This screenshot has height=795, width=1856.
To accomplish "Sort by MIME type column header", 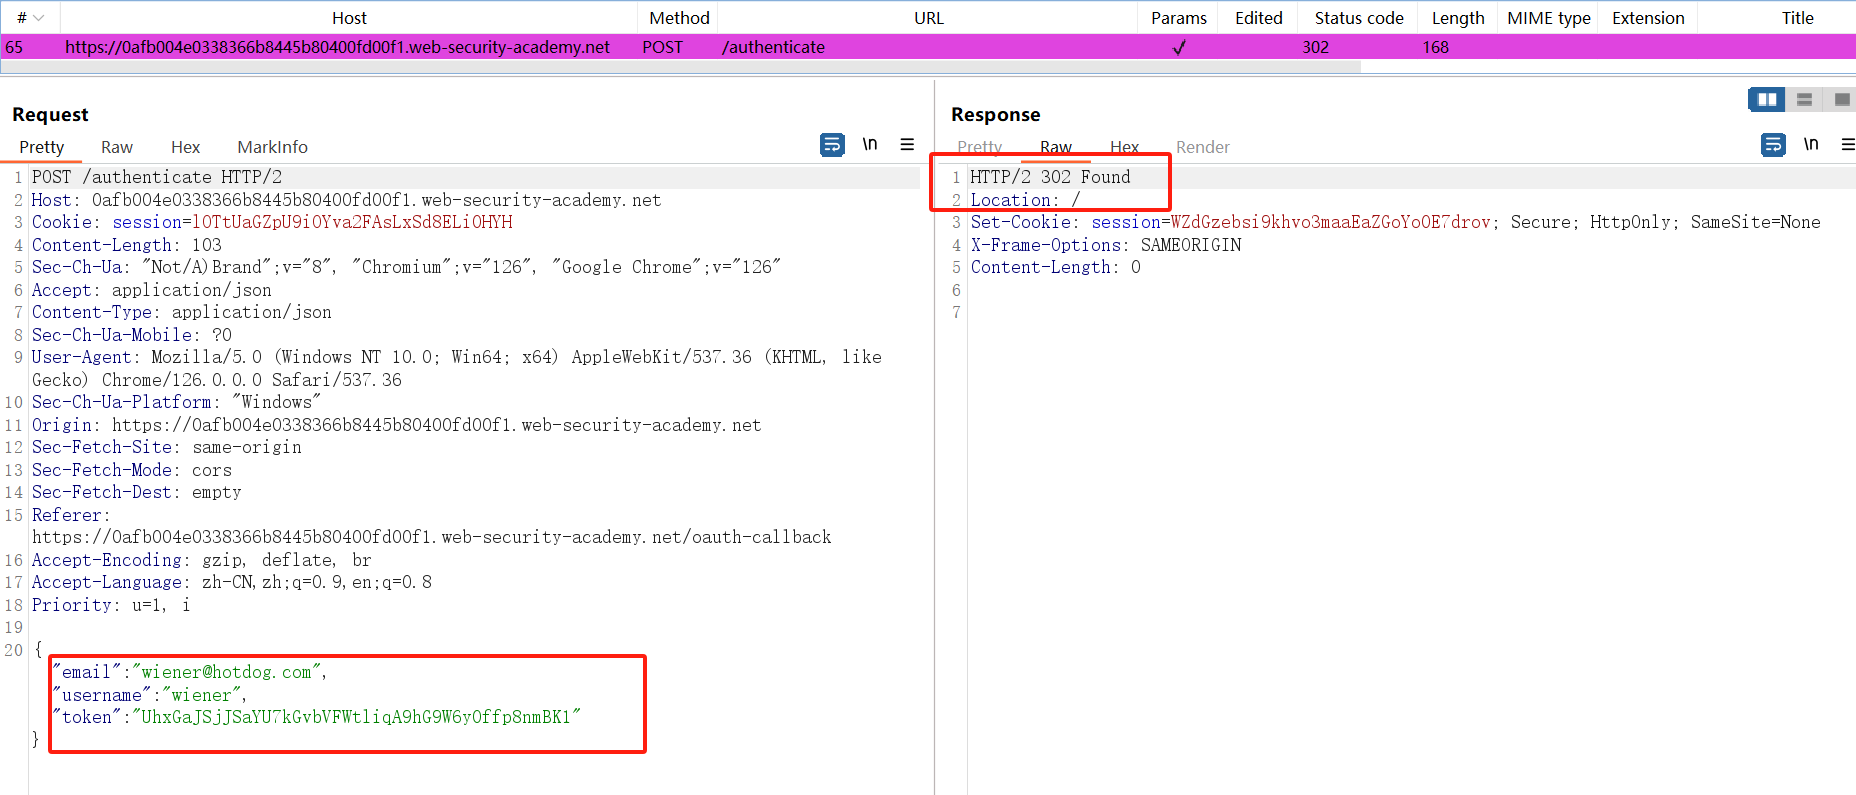I will (x=1548, y=18).
